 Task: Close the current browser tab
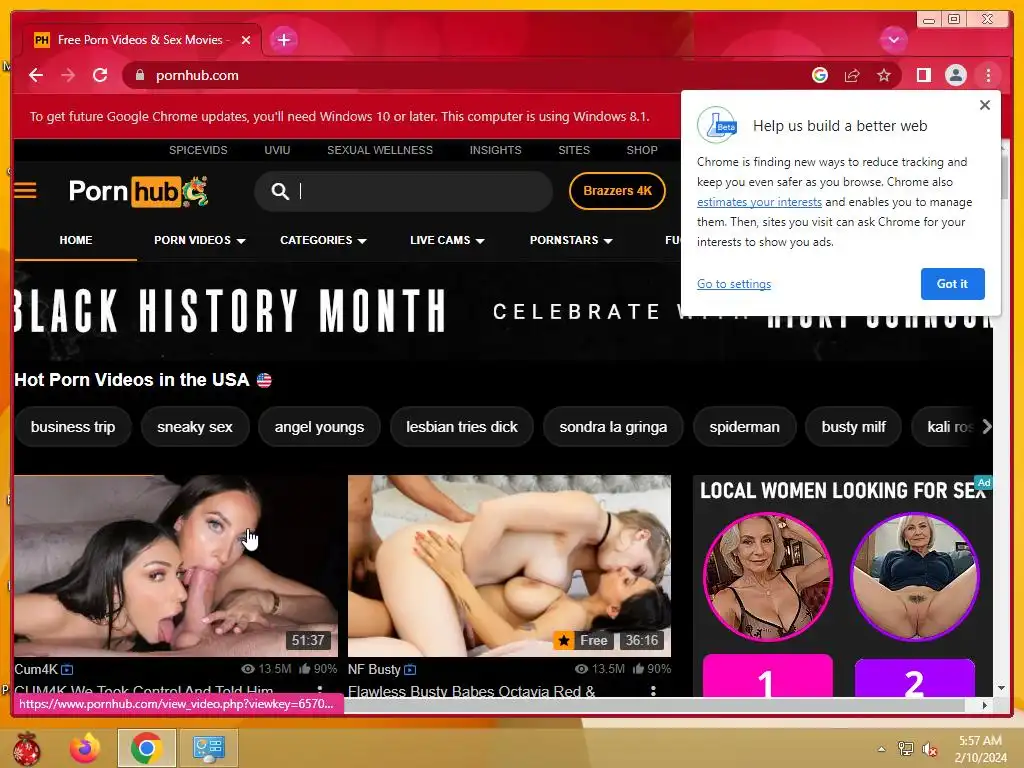[x=246, y=40]
